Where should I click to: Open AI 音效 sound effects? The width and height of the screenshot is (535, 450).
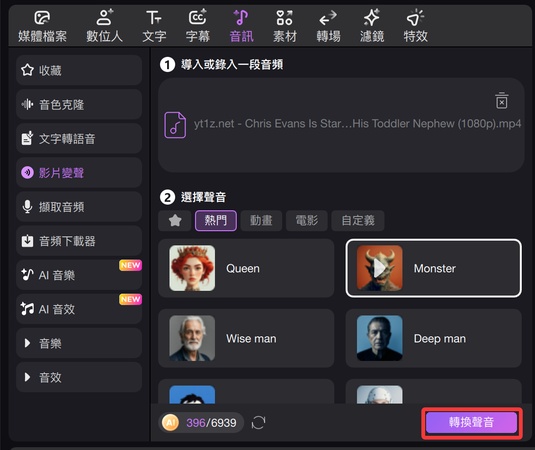click(79, 309)
